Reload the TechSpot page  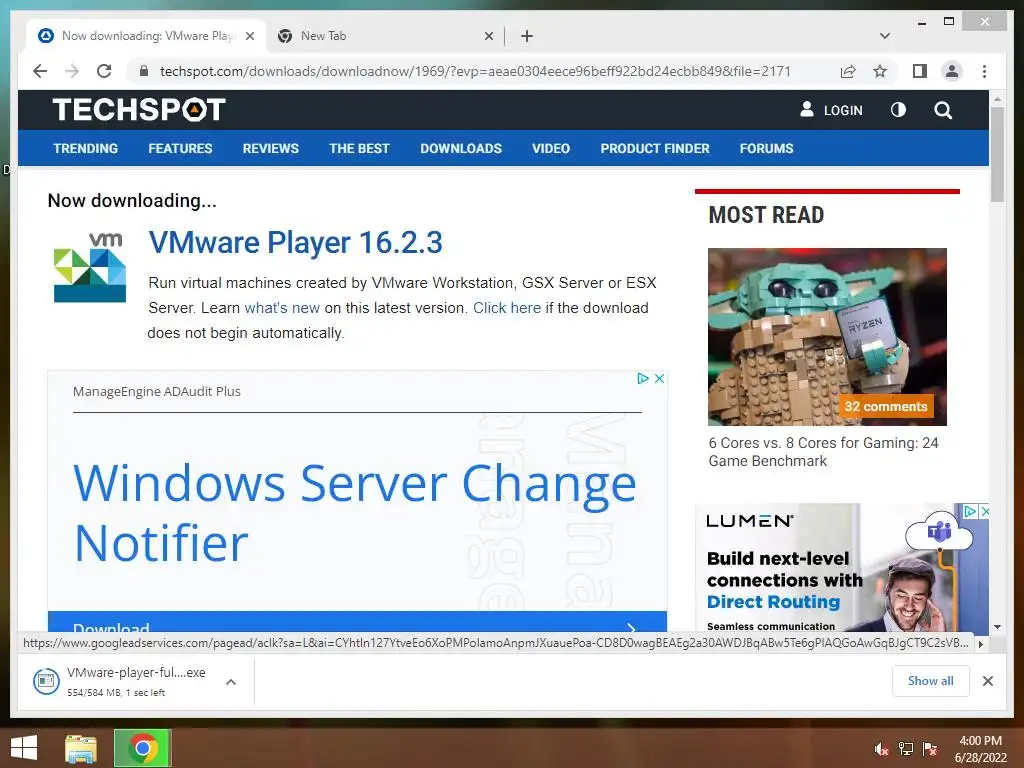(x=104, y=71)
